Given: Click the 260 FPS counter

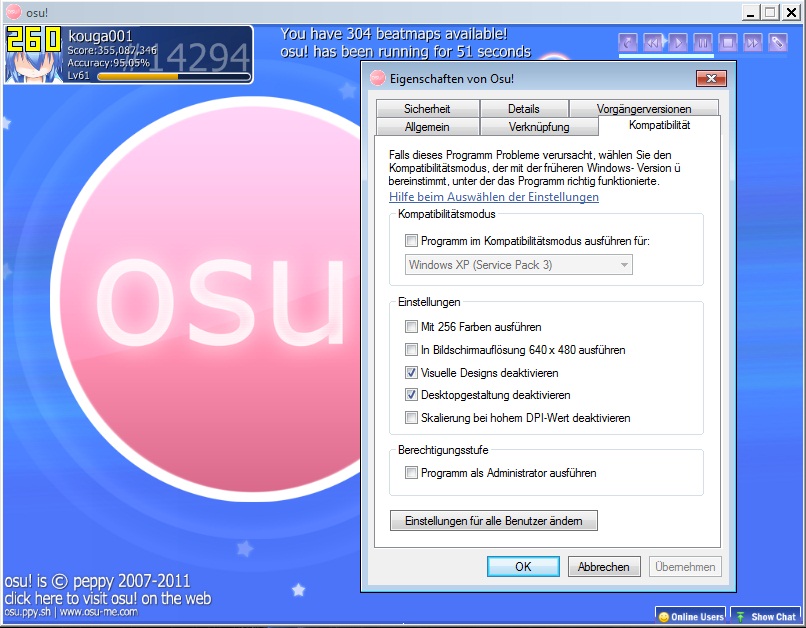Looking at the screenshot, I should pos(34,39).
